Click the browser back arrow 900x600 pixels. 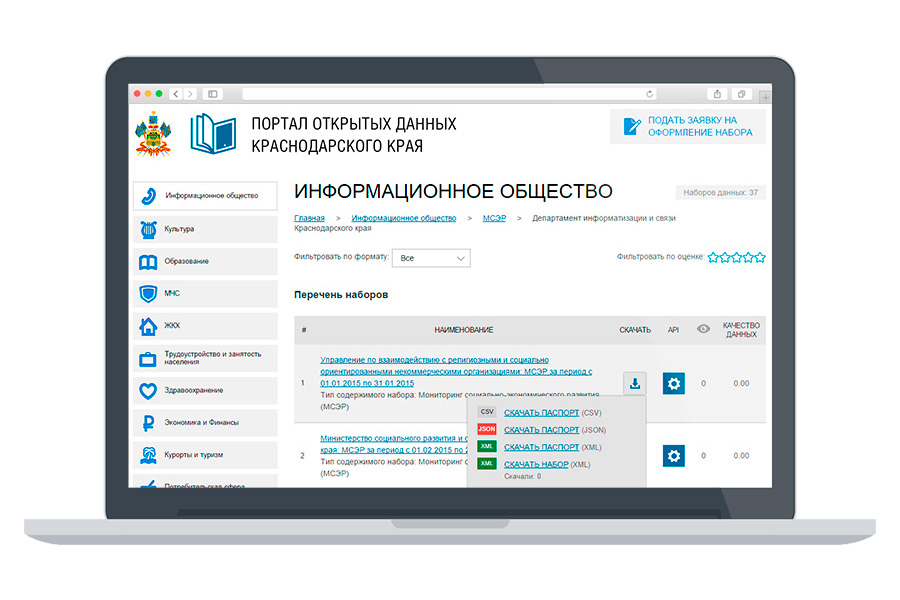176,94
